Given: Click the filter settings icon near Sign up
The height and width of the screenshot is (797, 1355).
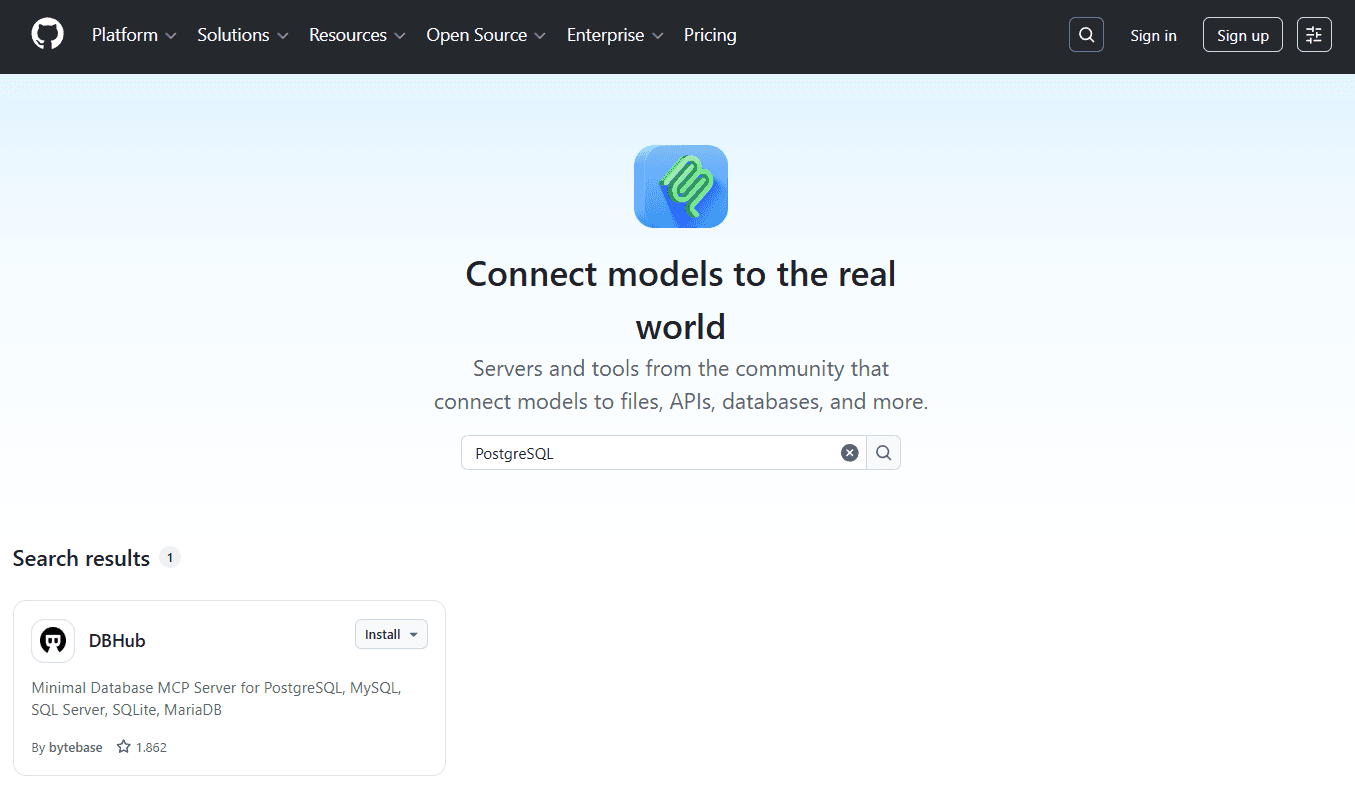Looking at the screenshot, I should (1314, 34).
